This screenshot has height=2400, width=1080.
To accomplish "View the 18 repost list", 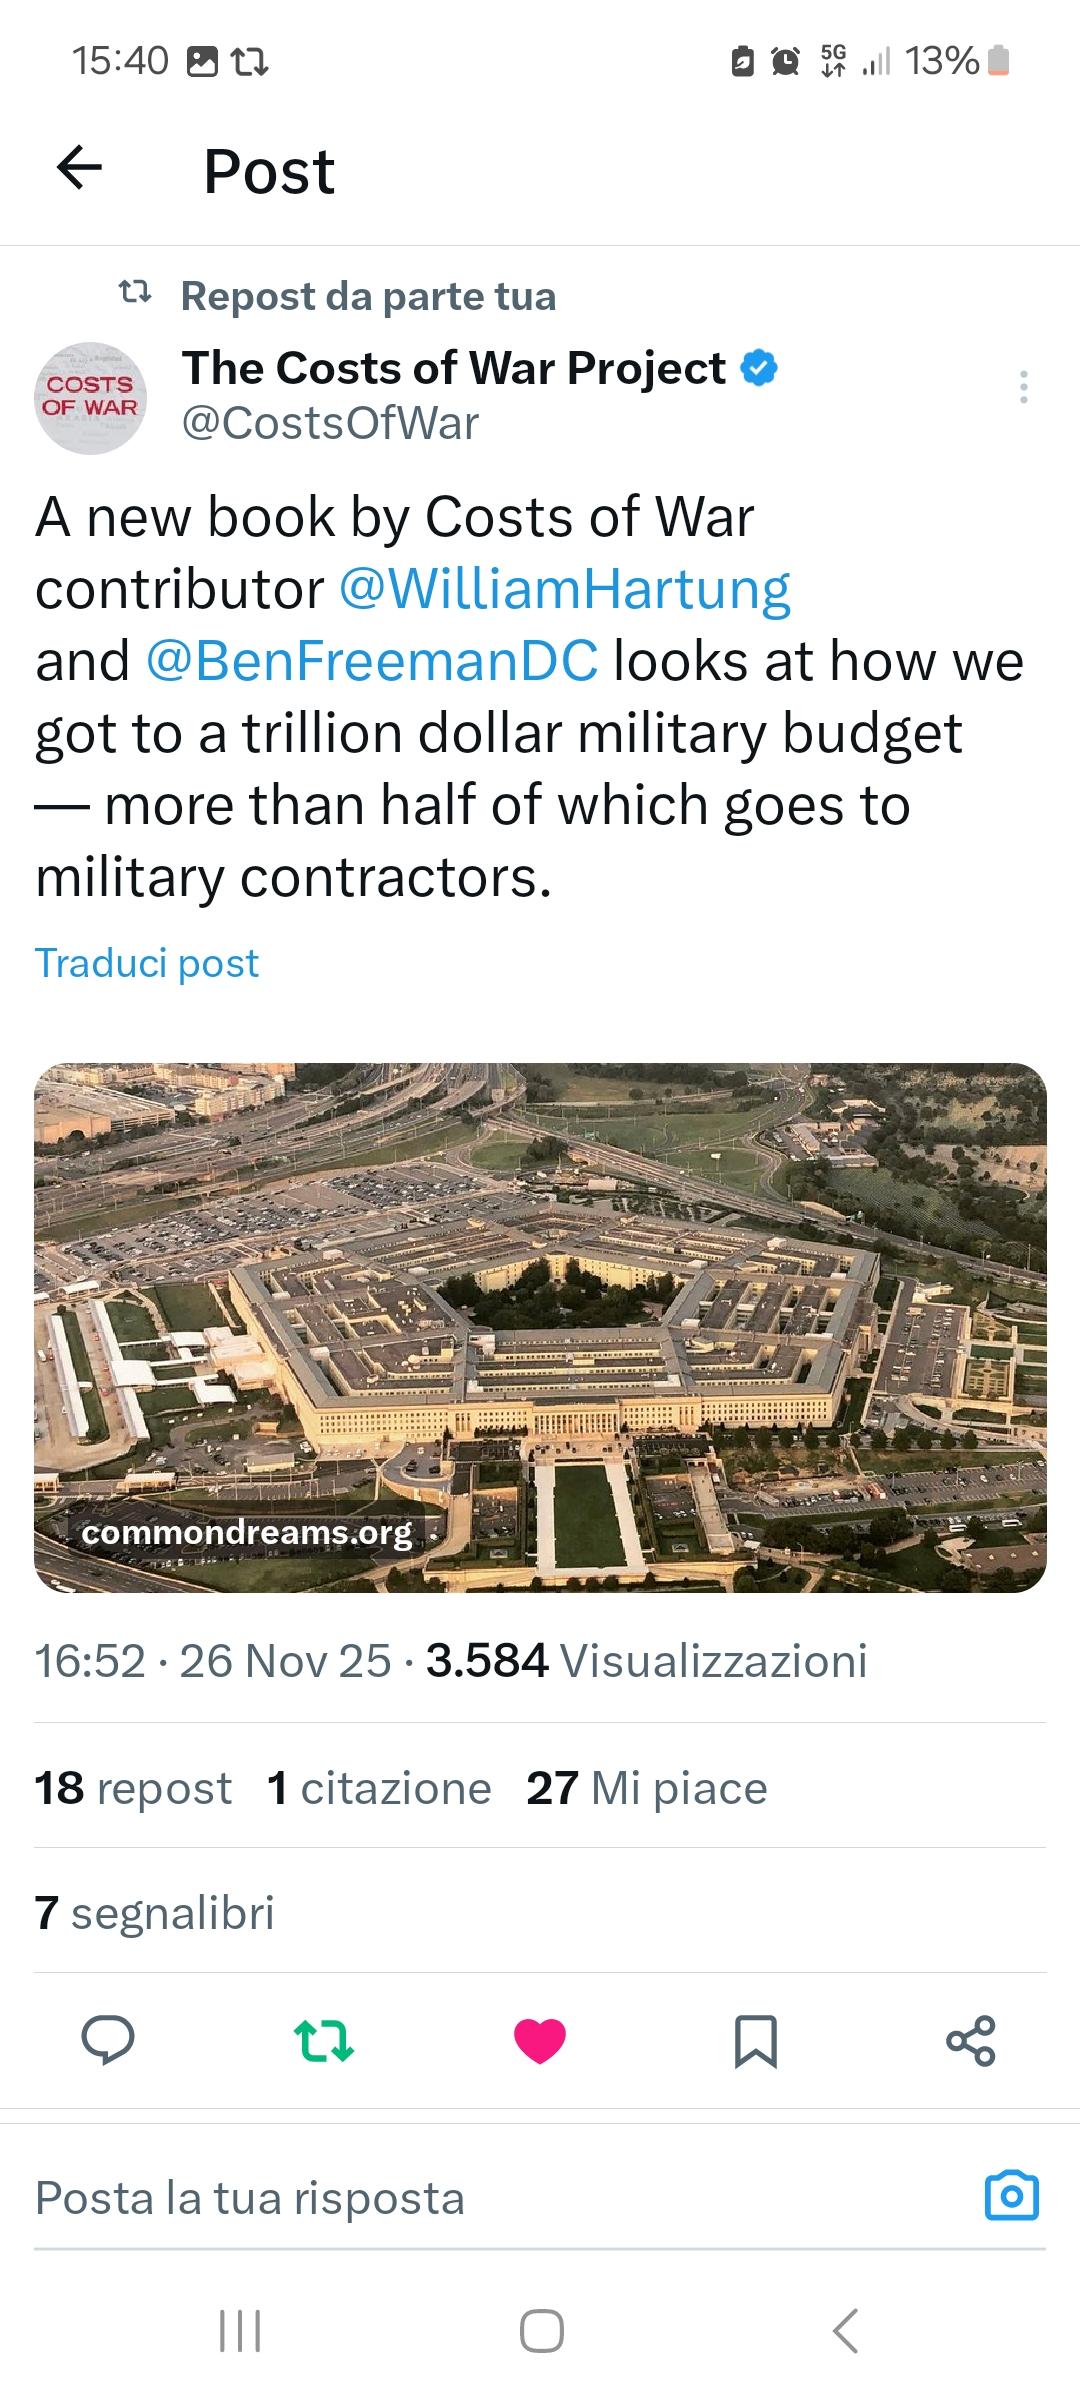I will [133, 1788].
